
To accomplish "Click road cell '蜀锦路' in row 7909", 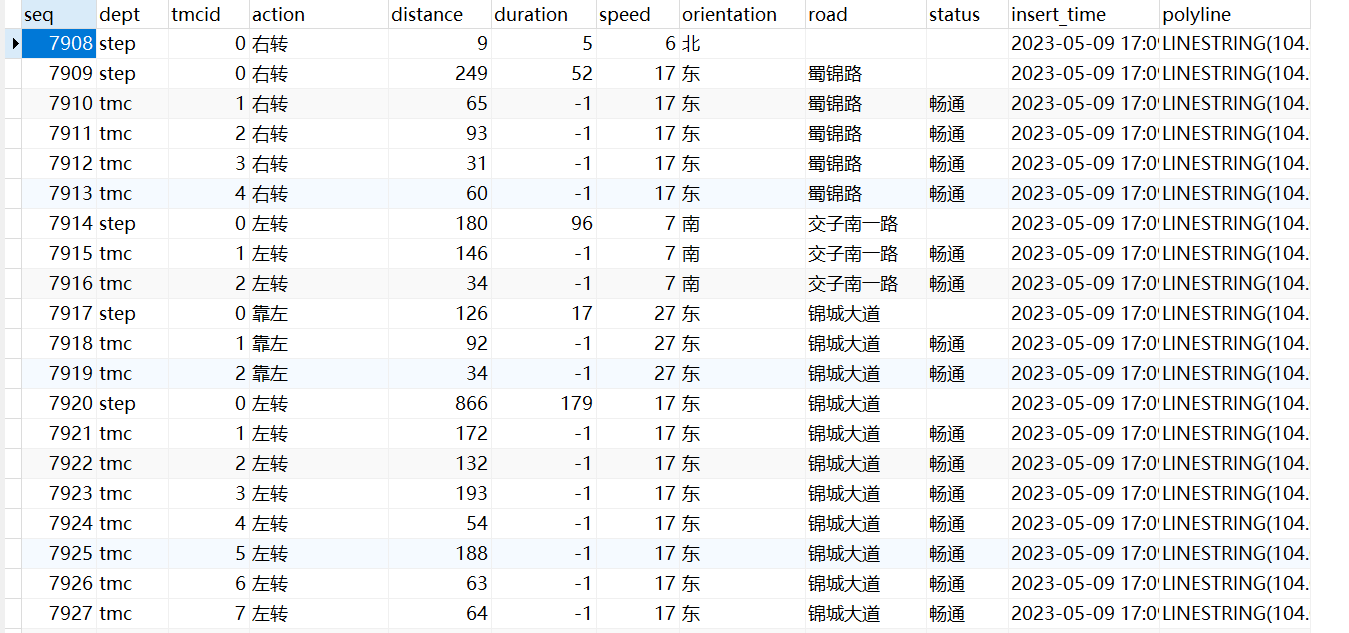I will [866, 74].
